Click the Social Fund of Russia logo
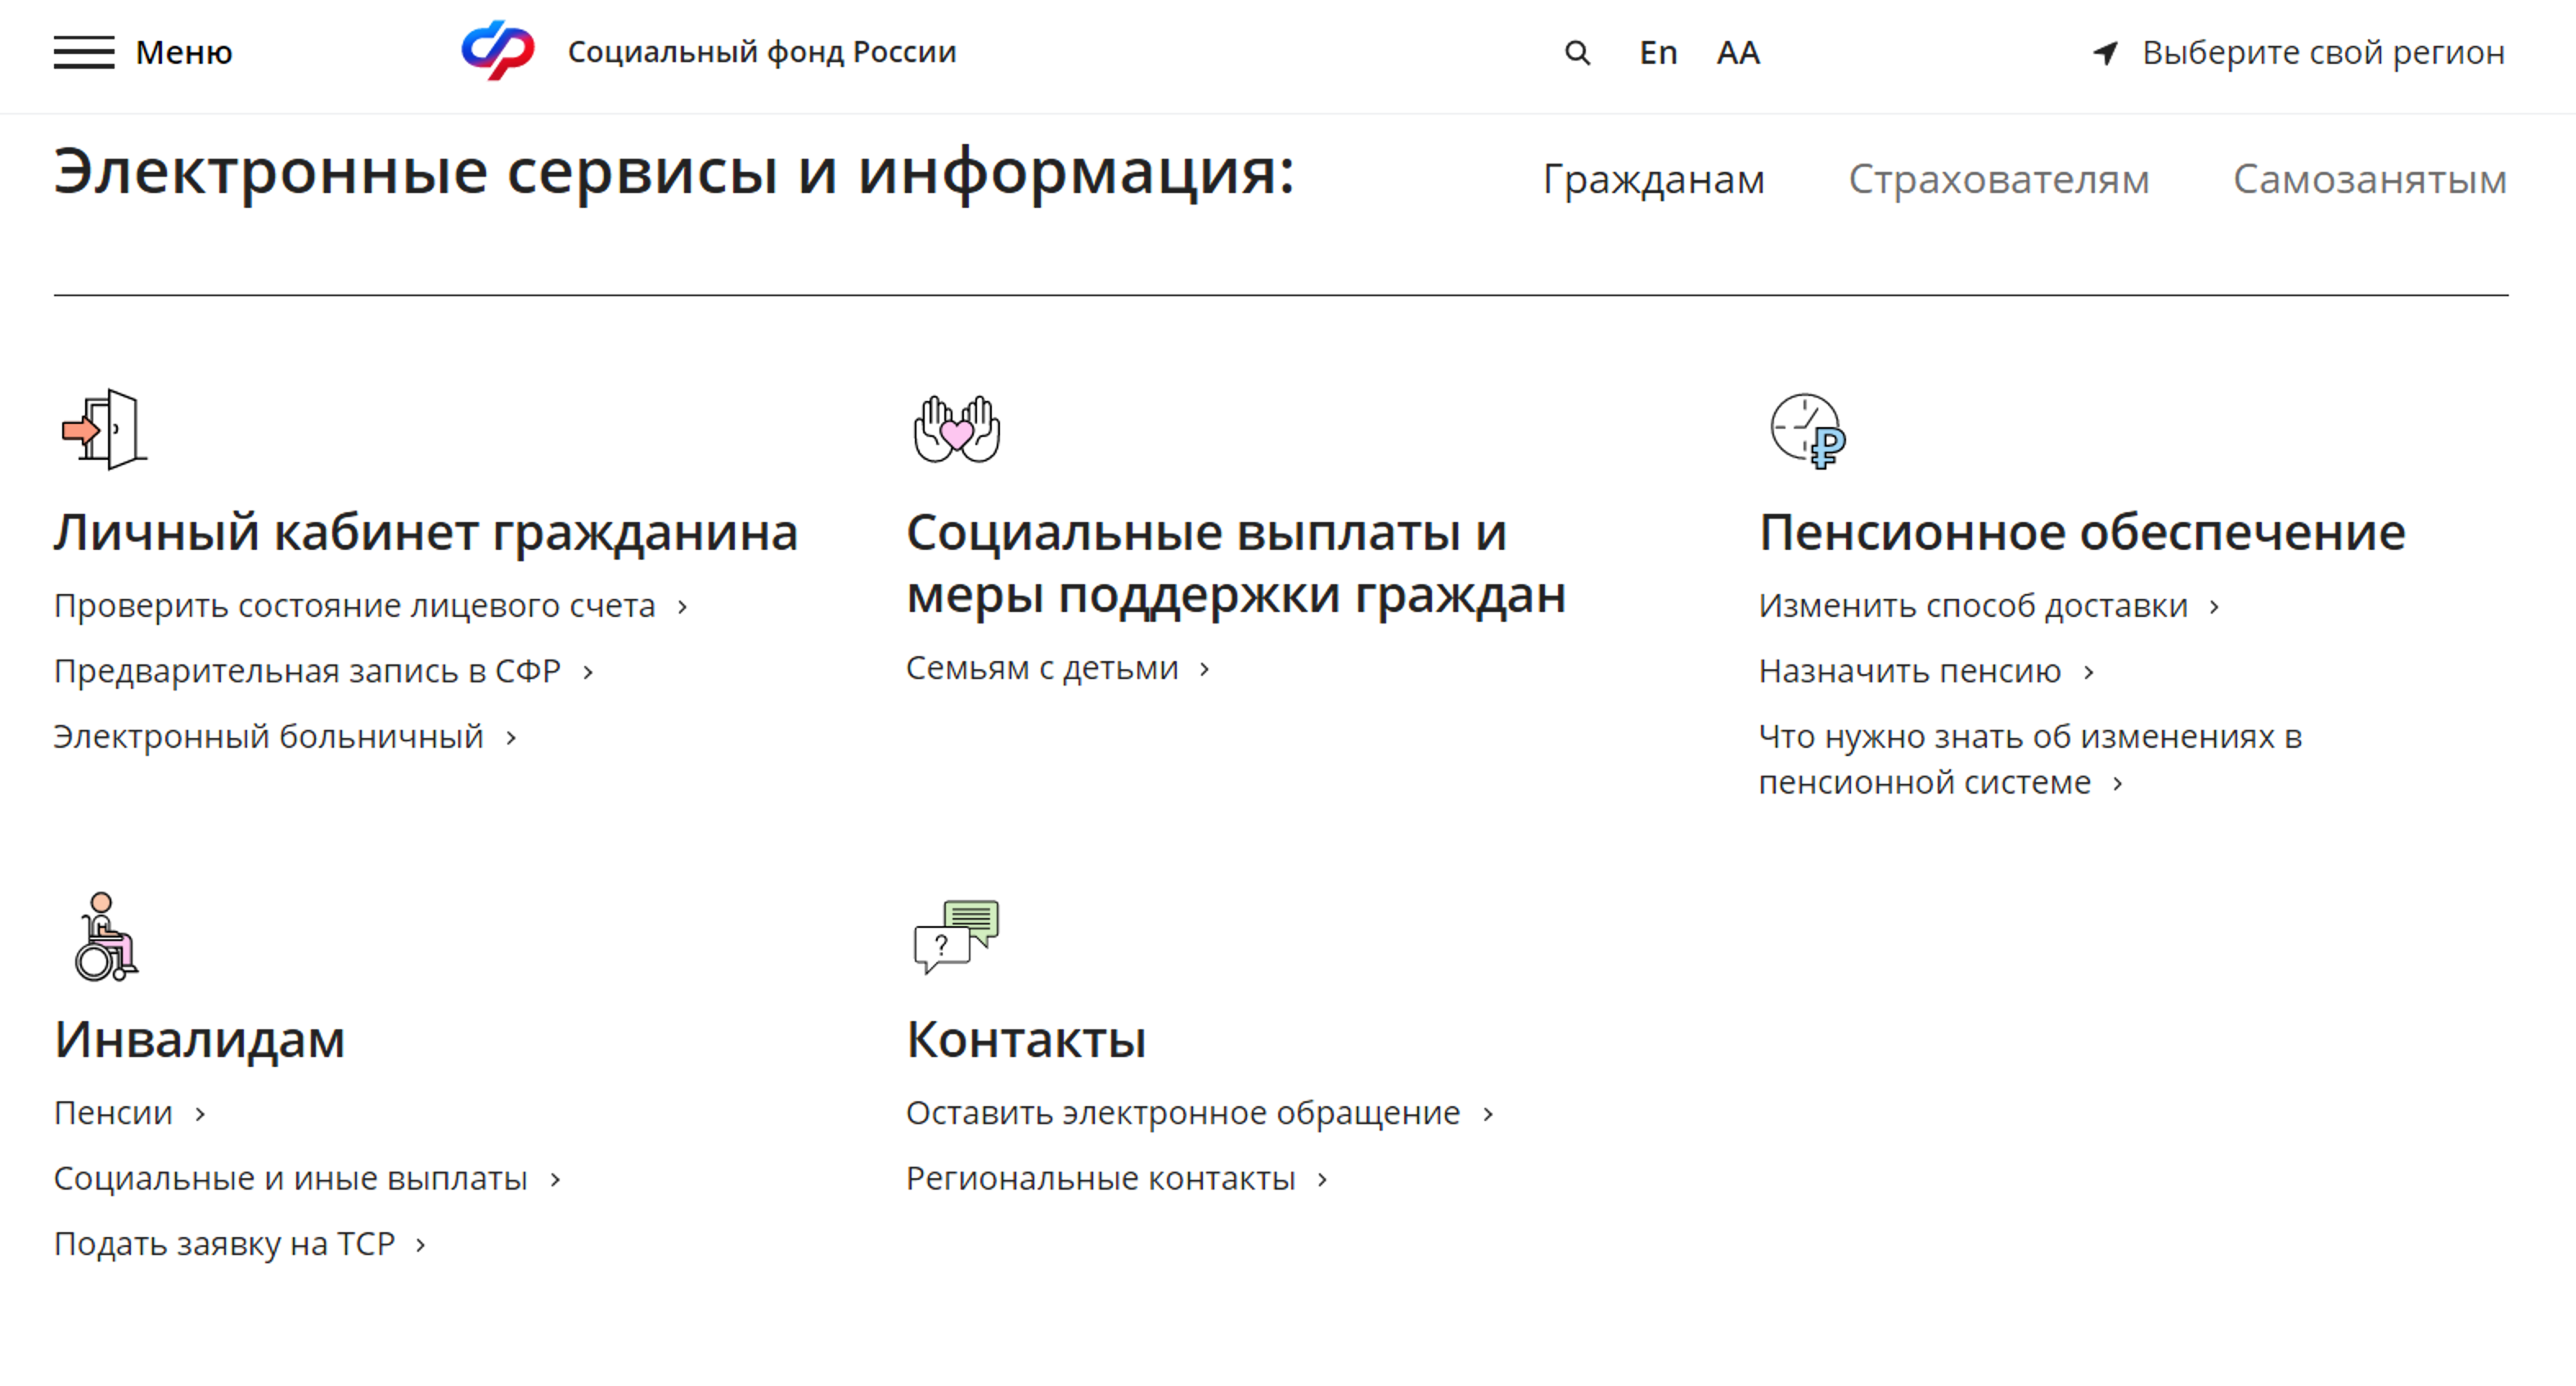This screenshot has height=1386, width=2576. click(498, 50)
